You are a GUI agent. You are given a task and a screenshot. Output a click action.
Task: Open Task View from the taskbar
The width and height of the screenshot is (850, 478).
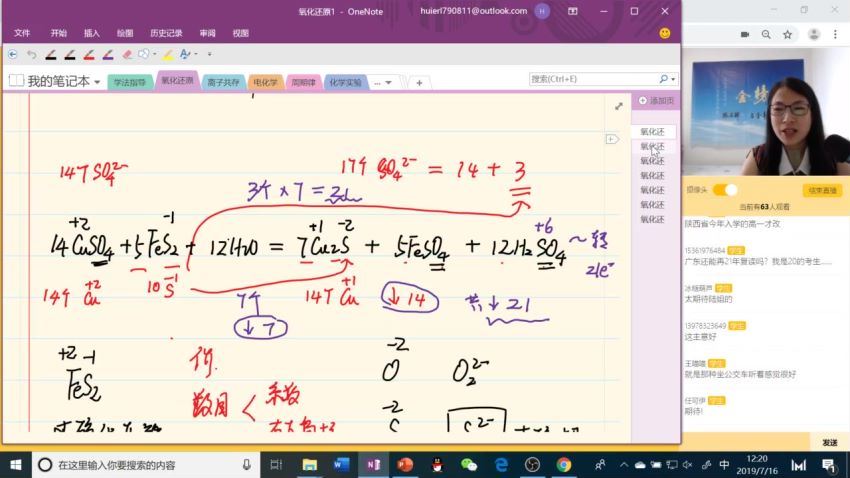click(x=276, y=465)
